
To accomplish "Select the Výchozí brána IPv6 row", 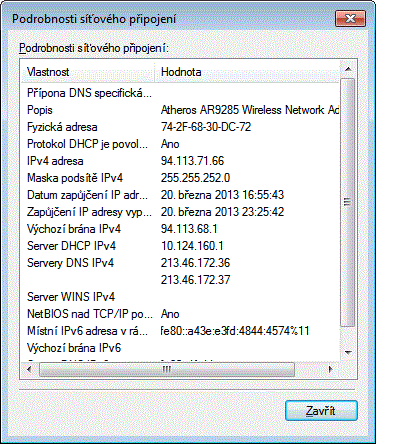I will pyautogui.click(x=180, y=348).
